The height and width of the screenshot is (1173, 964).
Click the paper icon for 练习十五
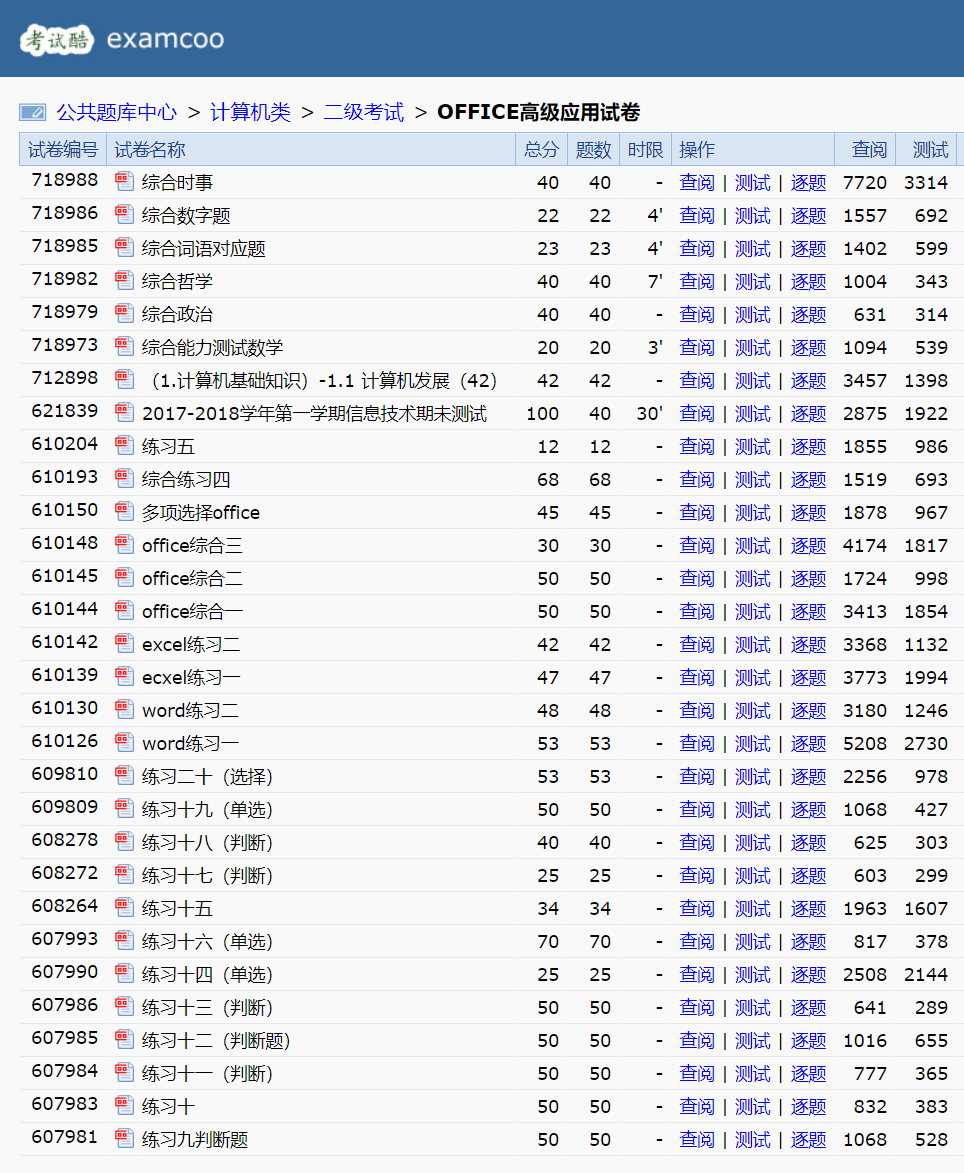(124, 907)
